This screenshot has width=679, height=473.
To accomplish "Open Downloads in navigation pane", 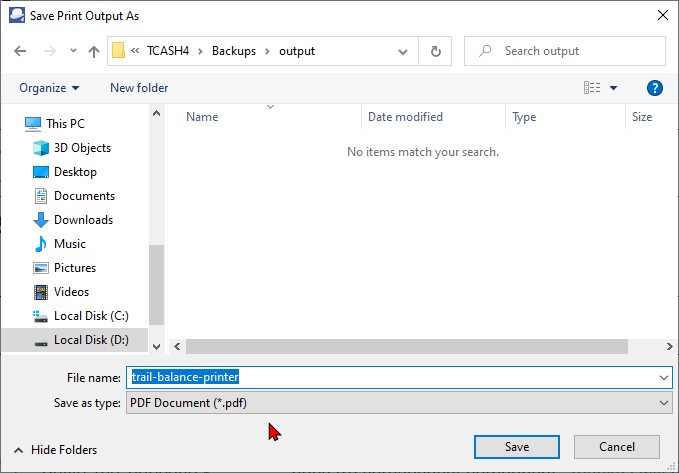I will 83,220.
